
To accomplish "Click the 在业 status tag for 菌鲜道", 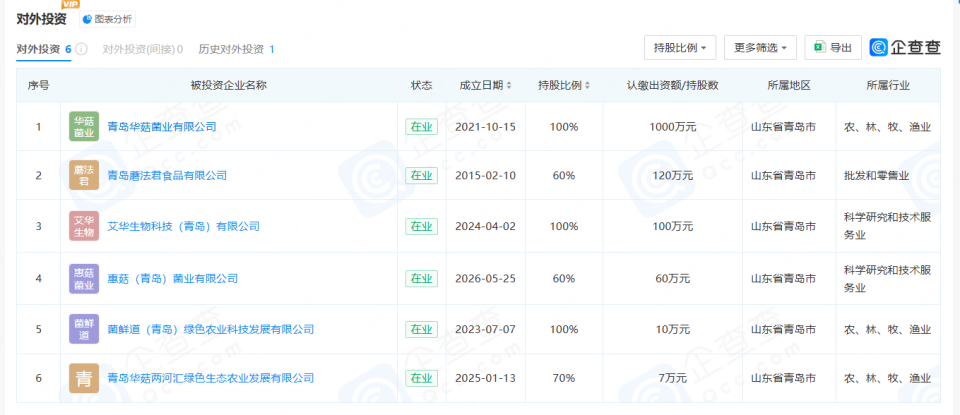I will point(421,329).
